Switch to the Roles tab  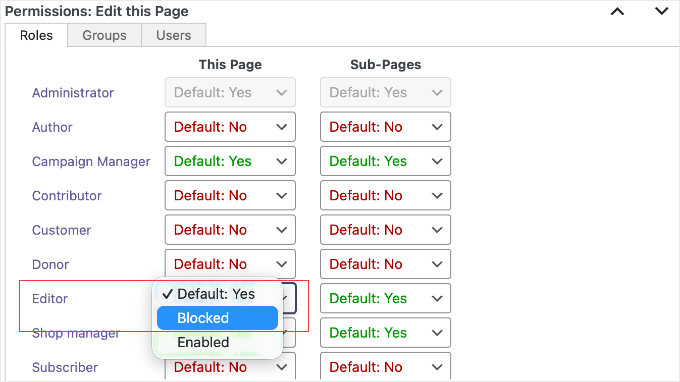[x=36, y=35]
